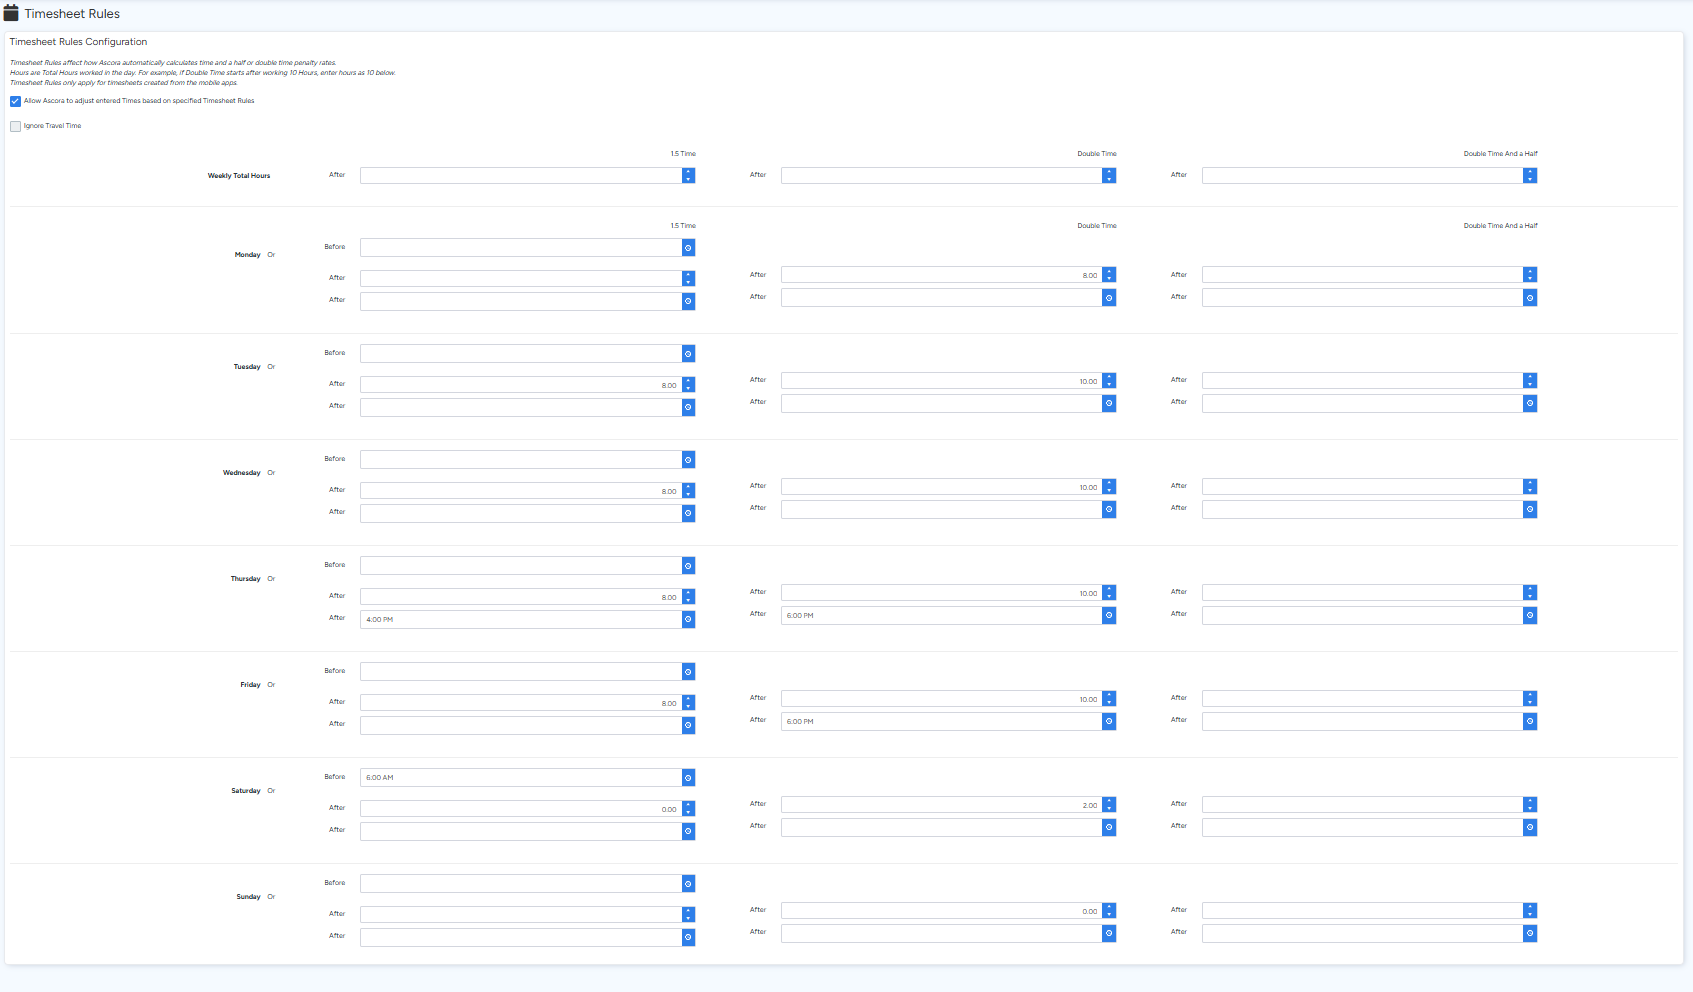Viewport: 1693px width, 992px height.
Task: Disable Allow Ascora to adjust entered Times
Action: coord(15,101)
